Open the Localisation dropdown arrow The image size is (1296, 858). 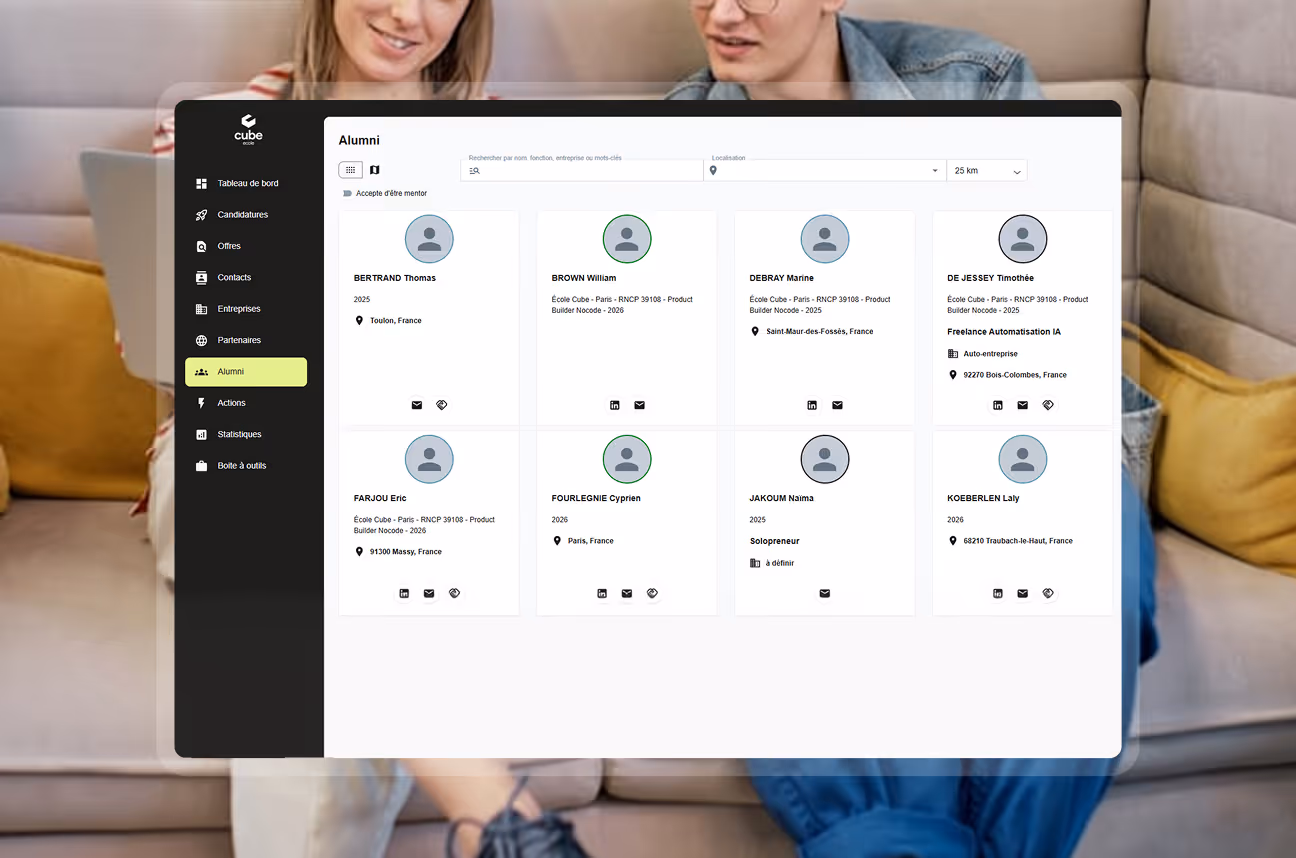(934, 171)
